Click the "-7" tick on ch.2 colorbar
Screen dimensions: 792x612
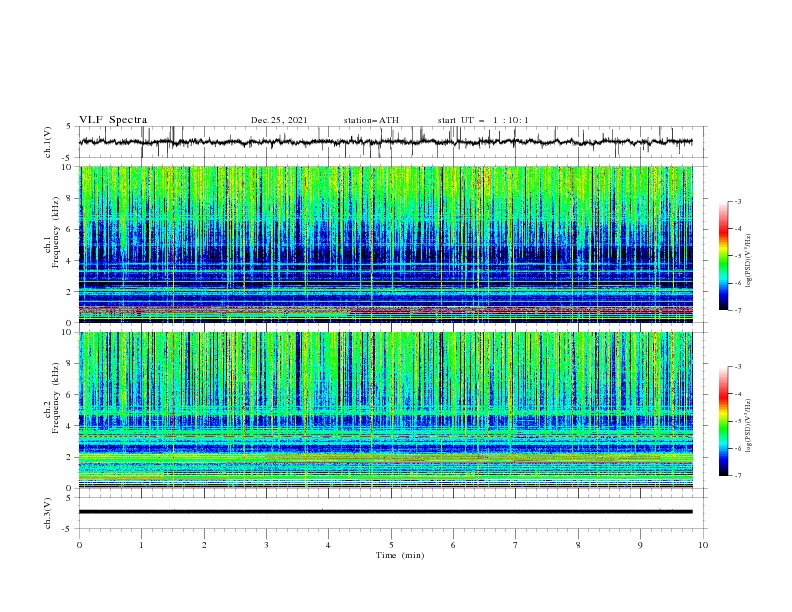(738, 475)
